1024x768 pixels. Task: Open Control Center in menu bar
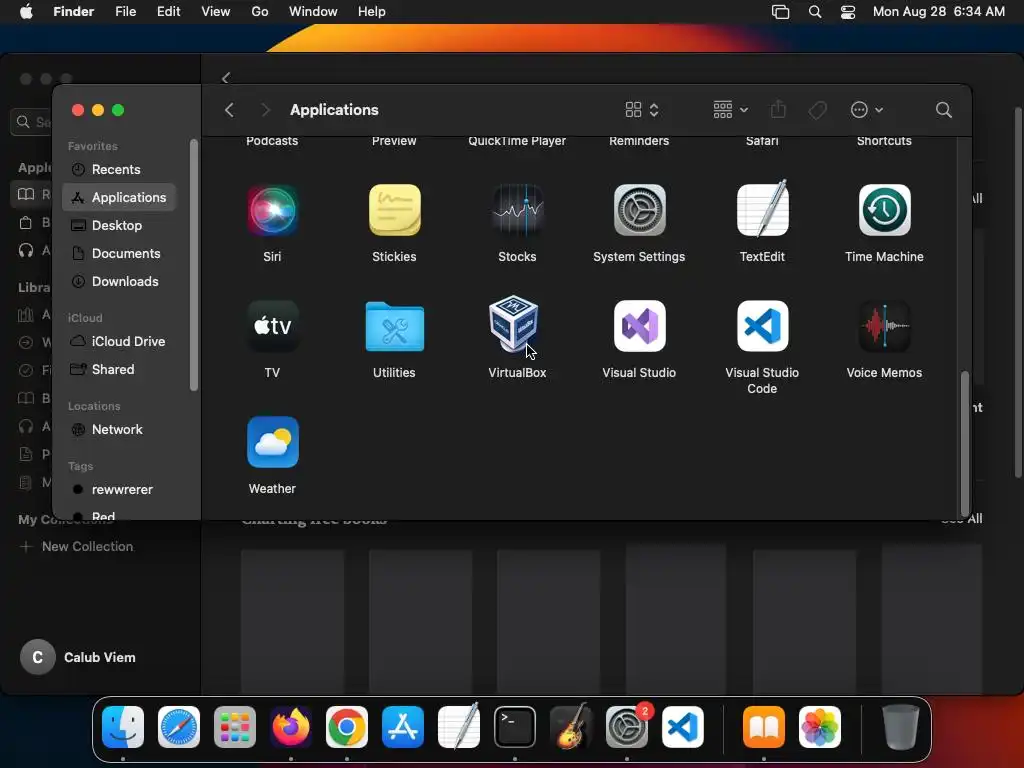point(848,12)
